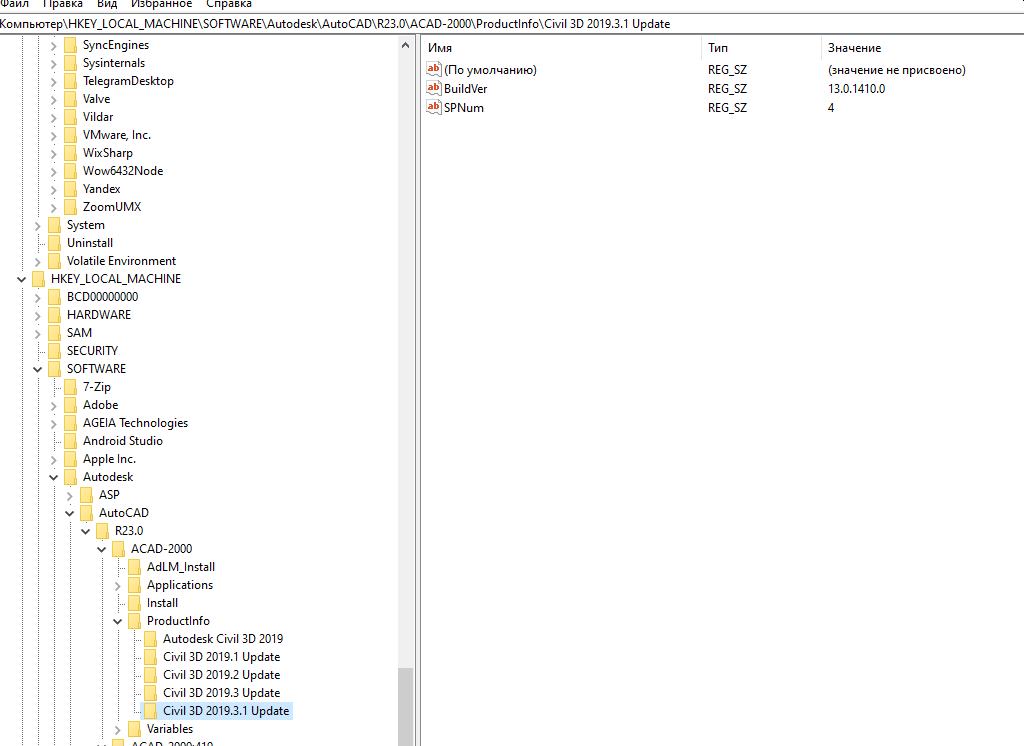Click the folder icon next to Sysinternals
Screen dimensions: 1024x746
(x=71, y=63)
